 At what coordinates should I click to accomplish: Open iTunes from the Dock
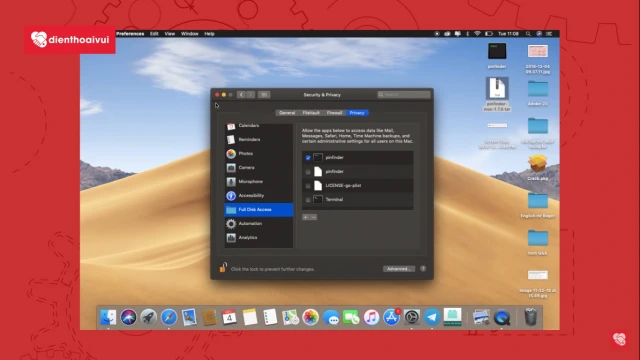(x=371, y=317)
